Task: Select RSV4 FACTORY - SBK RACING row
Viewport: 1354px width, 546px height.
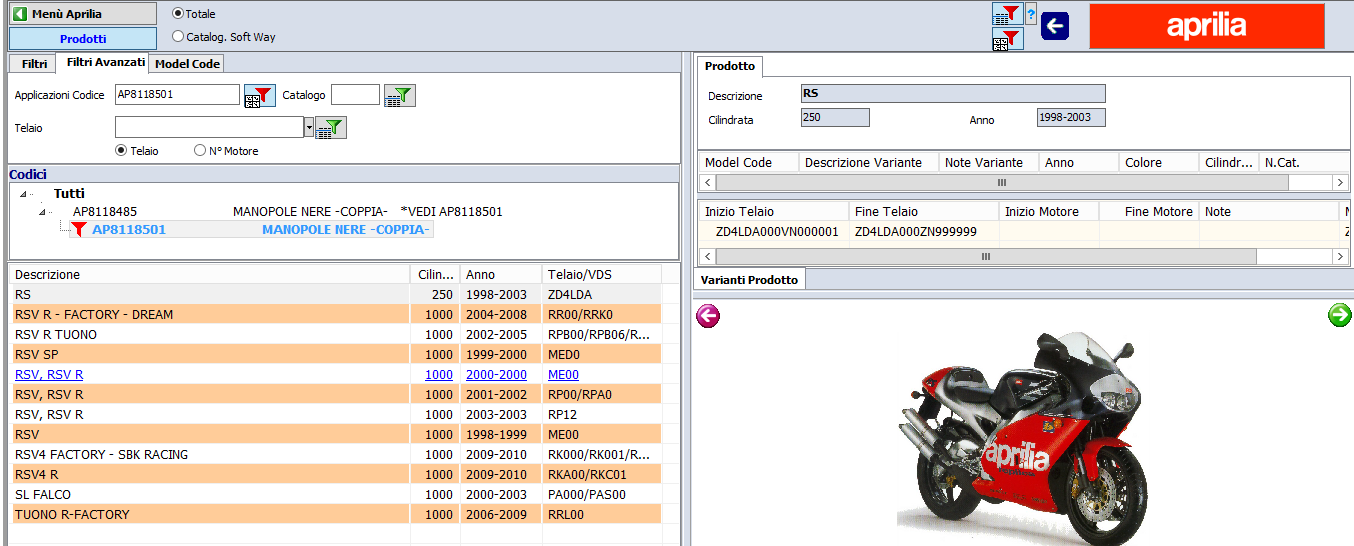Action: 336,454
